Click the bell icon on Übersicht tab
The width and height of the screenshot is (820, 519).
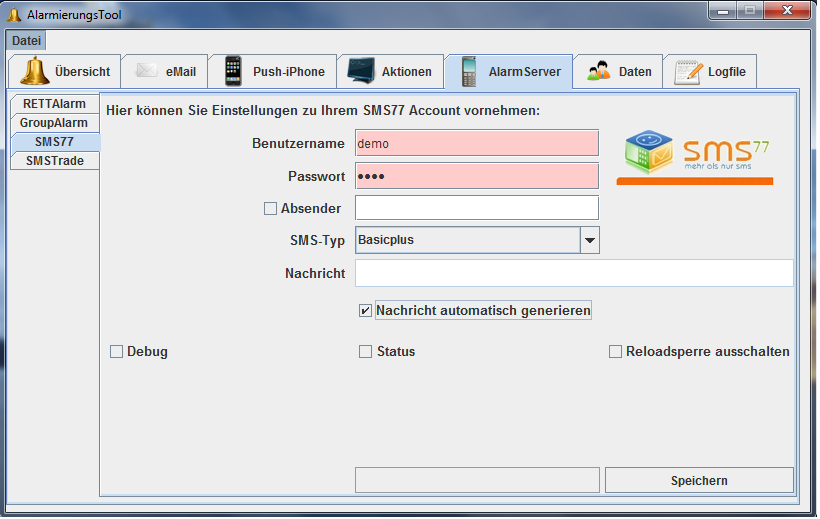[34, 72]
